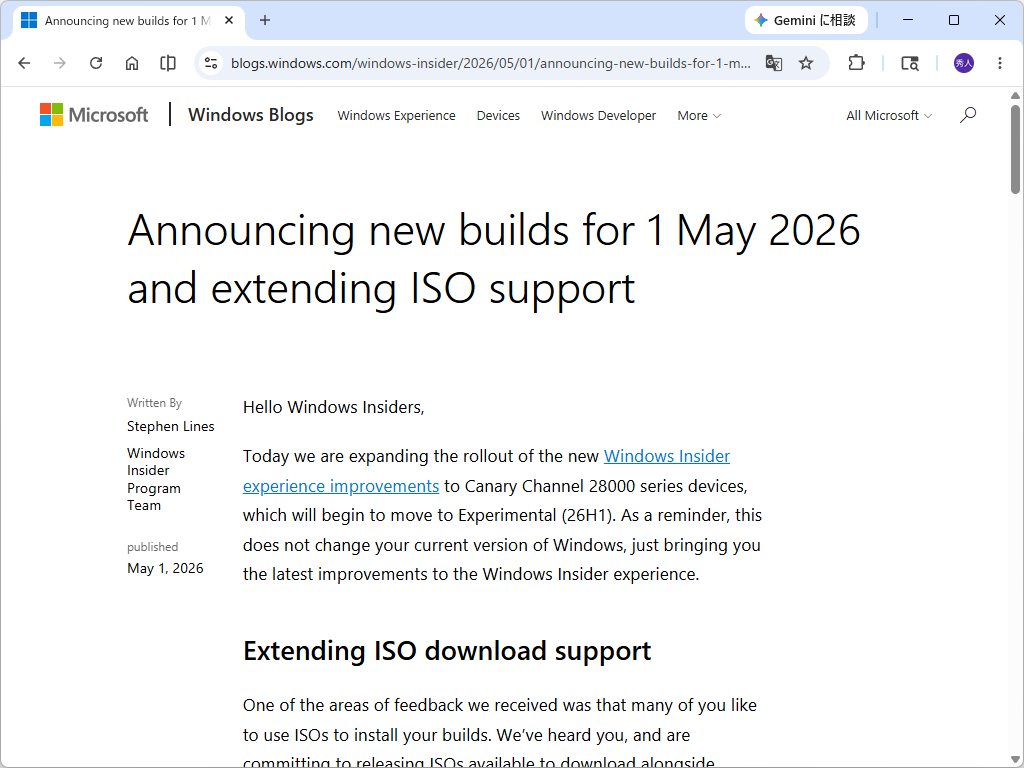The height and width of the screenshot is (768, 1024).
Task: Minimize the browser window
Action: (x=908, y=20)
